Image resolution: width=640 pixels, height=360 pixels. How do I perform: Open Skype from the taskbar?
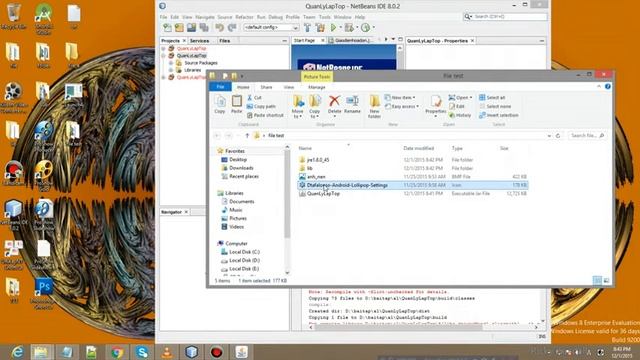142,352
